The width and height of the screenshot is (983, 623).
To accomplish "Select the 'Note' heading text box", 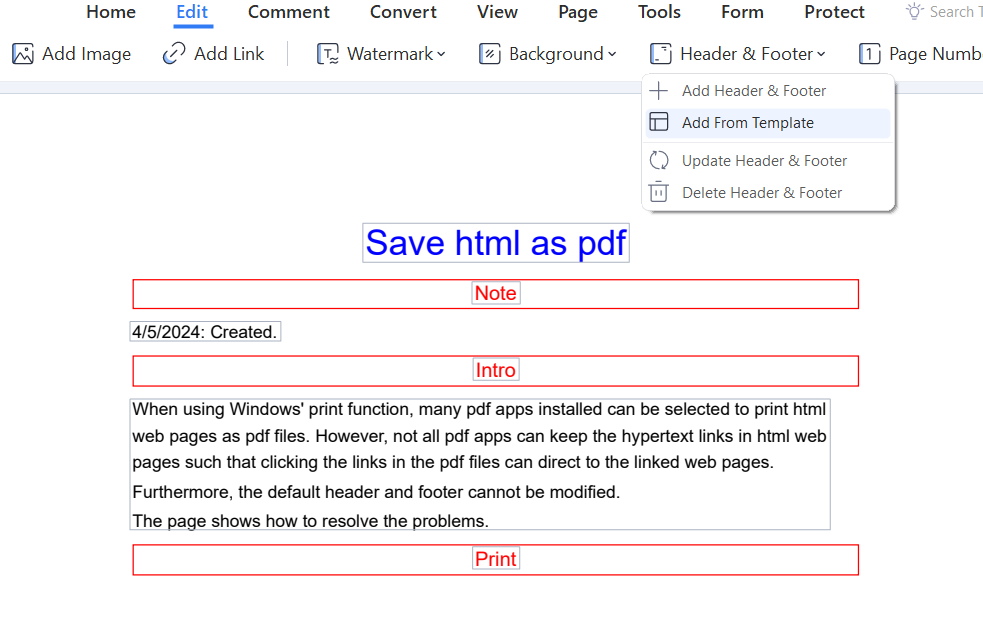I will tap(496, 293).
